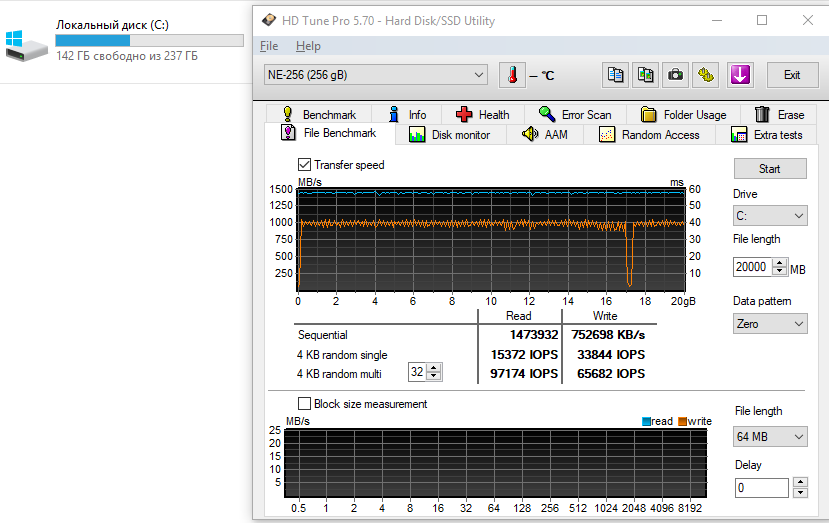Click the 65682 IOPS write value
Screen dimensions: 829x523
[x=611, y=373]
